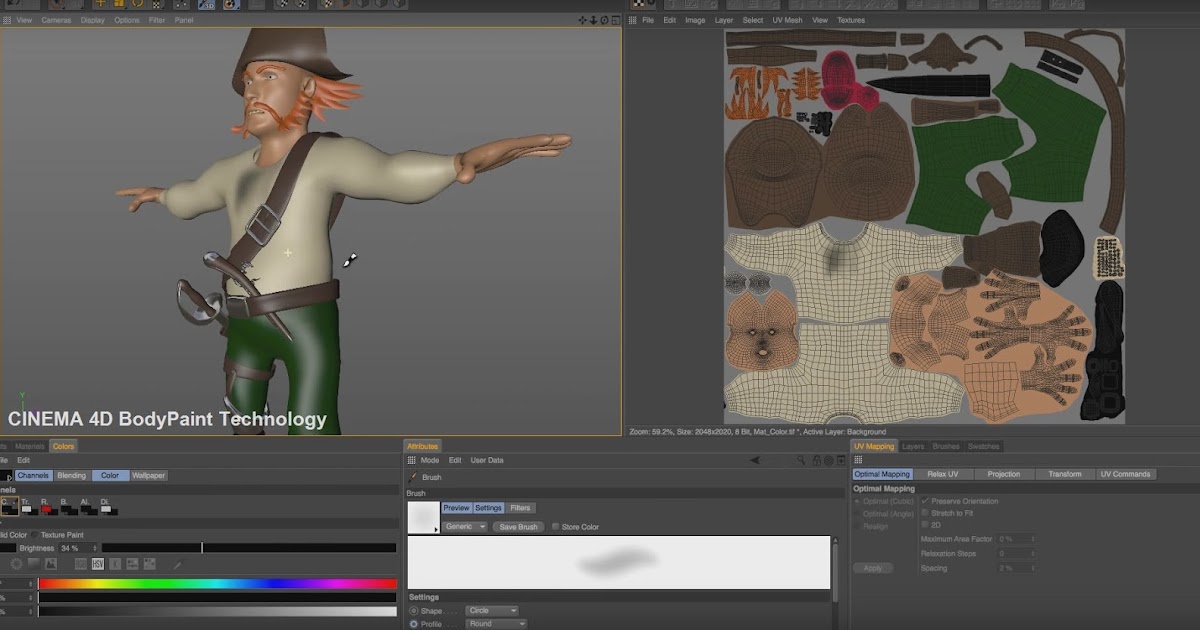This screenshot has width=1200, height=630.
Task: Open the Generic brush preset dropdown
Action: click(x=465, y=526)
